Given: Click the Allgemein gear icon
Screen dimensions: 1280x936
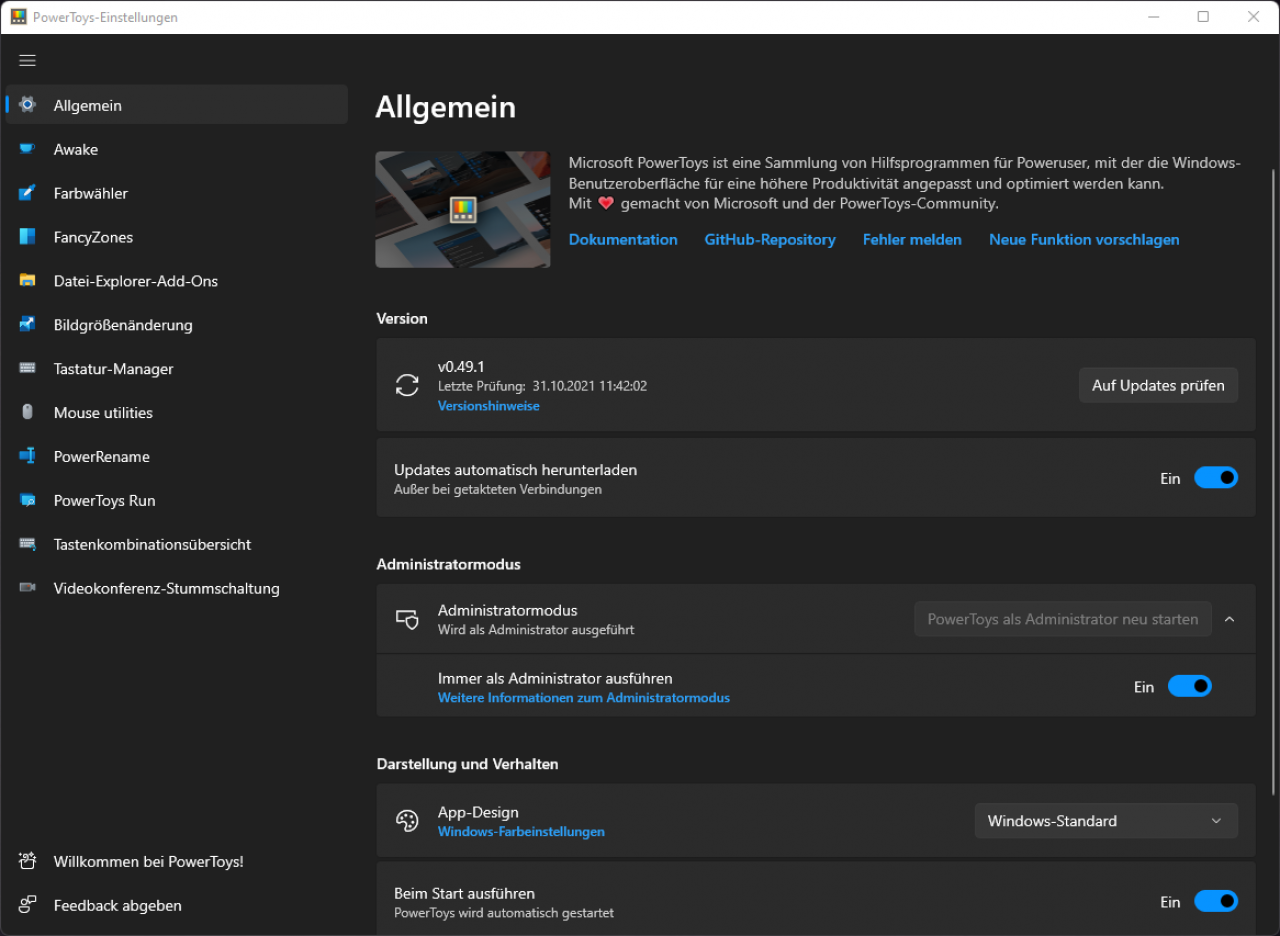Looking at the screenshot, I should [27, 105].
